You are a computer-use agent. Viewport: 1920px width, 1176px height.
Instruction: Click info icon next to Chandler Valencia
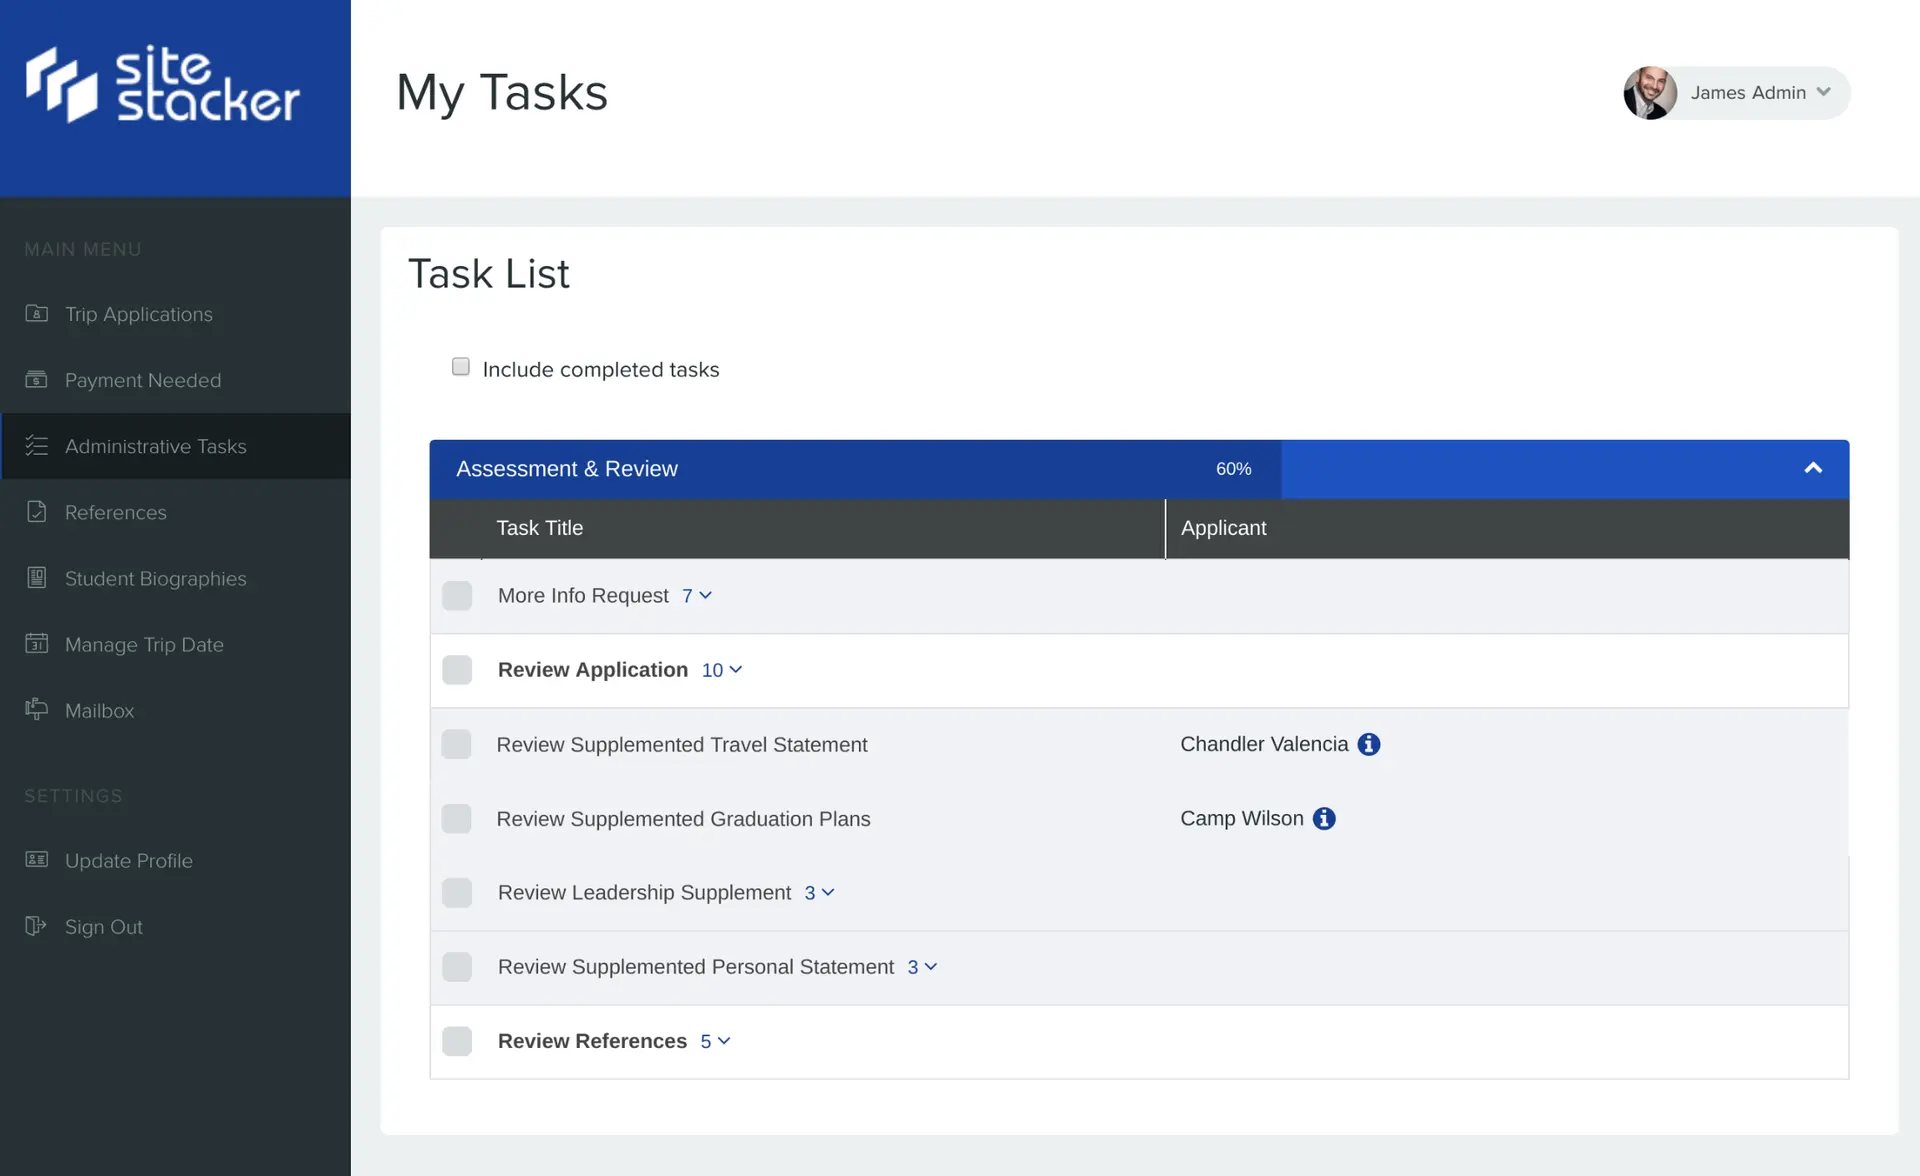coord(1369,744)
